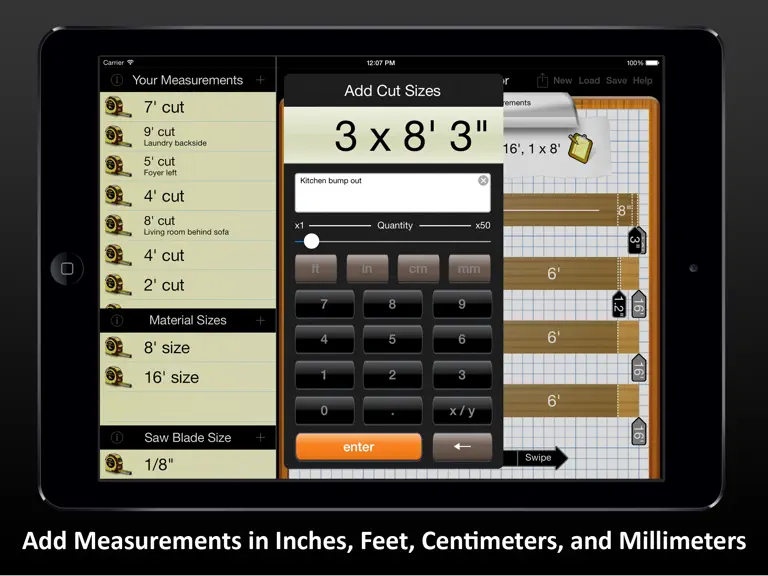
Task: Open the Help menu item
Action: click(x=642, y=80)
